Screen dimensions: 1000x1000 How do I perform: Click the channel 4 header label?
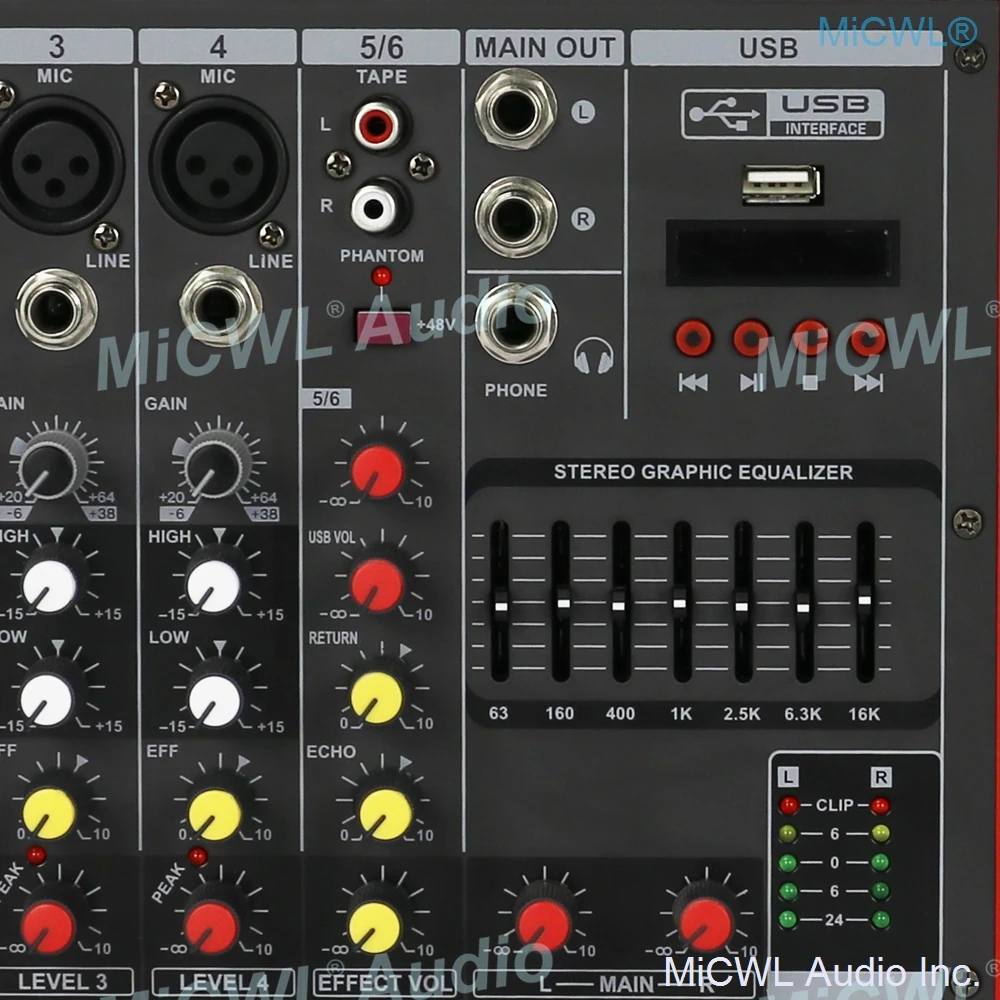tap(217, 47)
